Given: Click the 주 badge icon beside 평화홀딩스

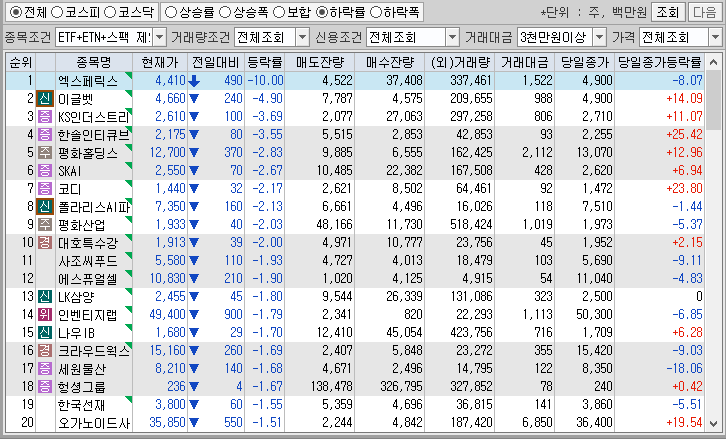Looking at the screenshot, I should click(45, 153).
